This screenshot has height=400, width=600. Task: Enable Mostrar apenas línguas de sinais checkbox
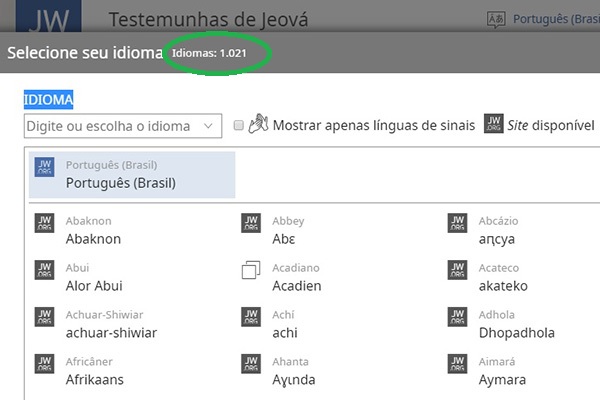(x=238, y=125)
